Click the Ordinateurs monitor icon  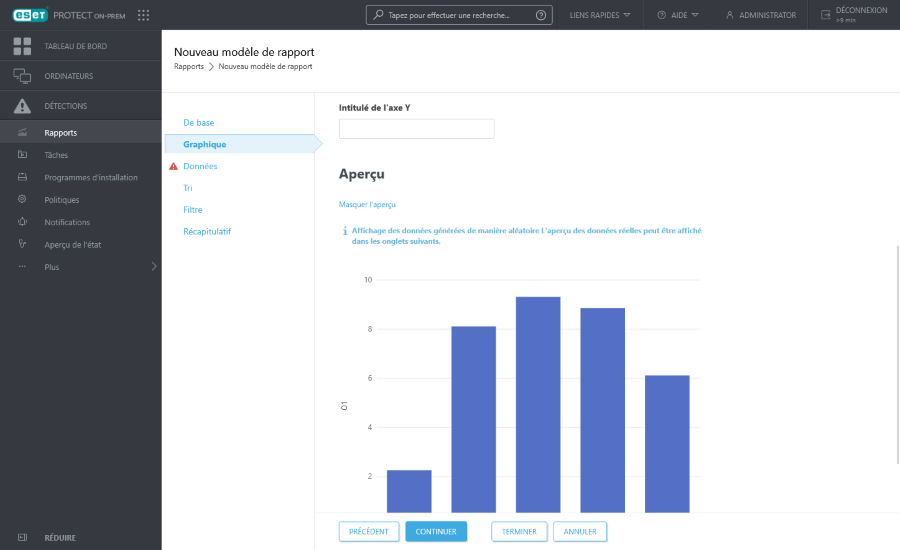[x=22, y=76]
